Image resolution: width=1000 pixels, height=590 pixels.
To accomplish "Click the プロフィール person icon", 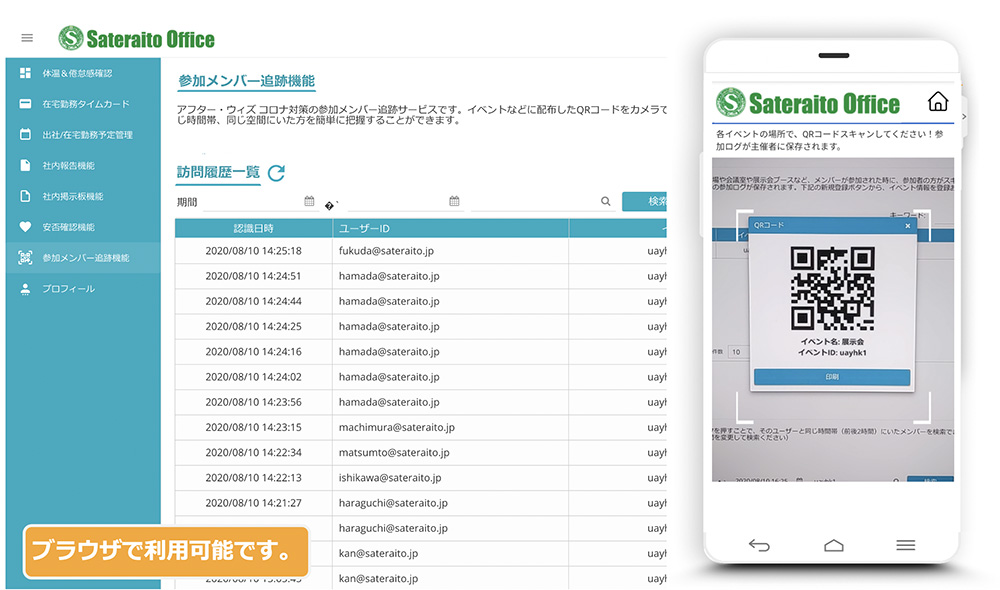I will tap(26, 289).
